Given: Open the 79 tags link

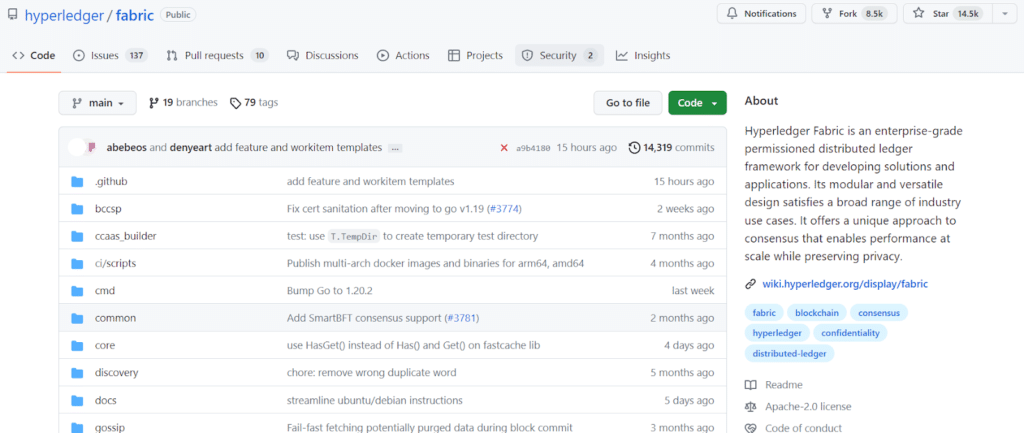Looking at the screenshot, I should [254, 103].
